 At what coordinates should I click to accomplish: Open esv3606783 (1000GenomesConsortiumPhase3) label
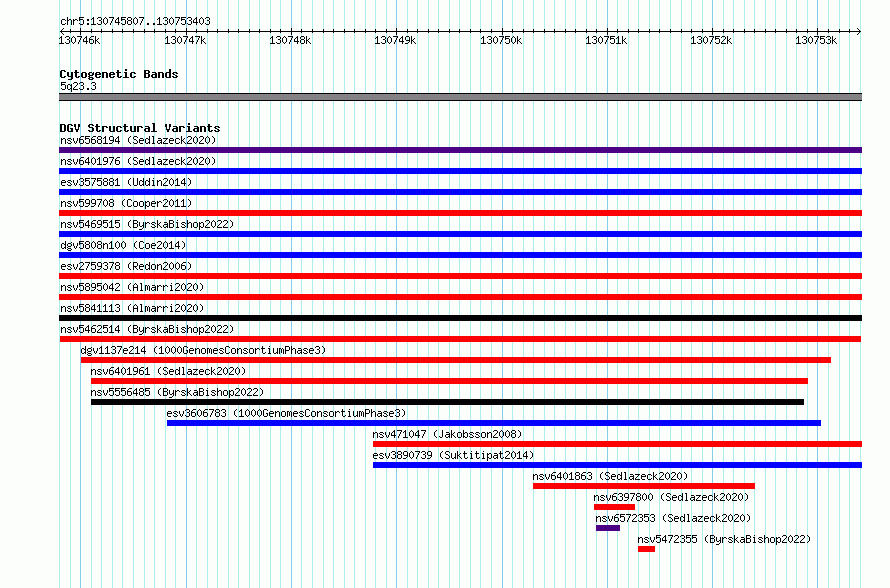point(286,413)
